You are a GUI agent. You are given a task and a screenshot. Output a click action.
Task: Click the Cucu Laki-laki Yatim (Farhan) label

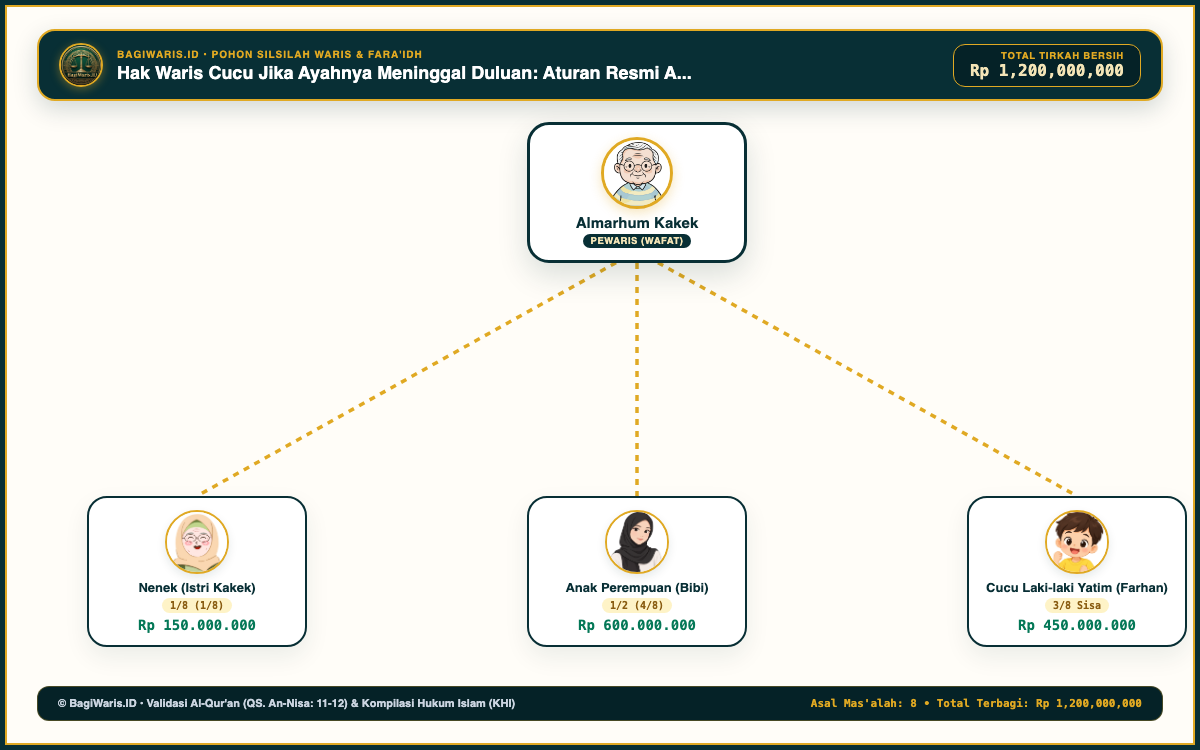point(1077,588)
